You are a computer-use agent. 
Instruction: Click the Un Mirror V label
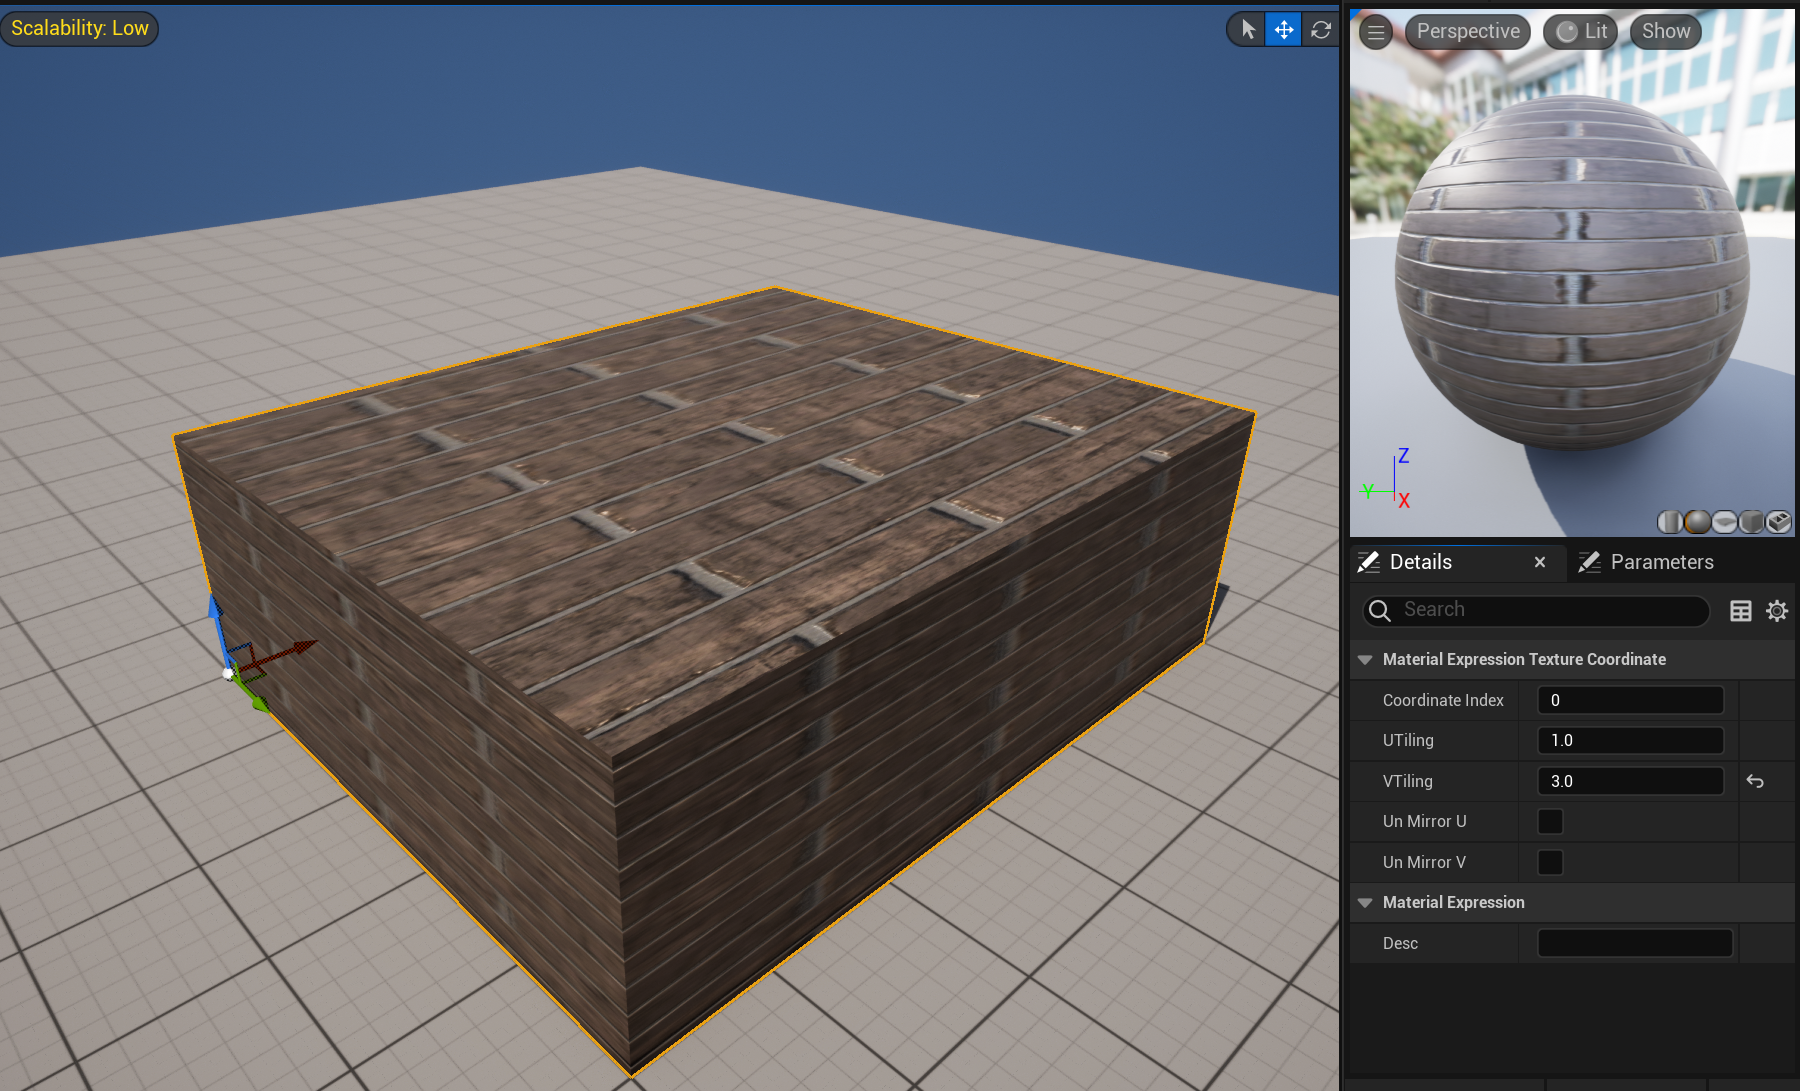click(x=1424, y=862)
